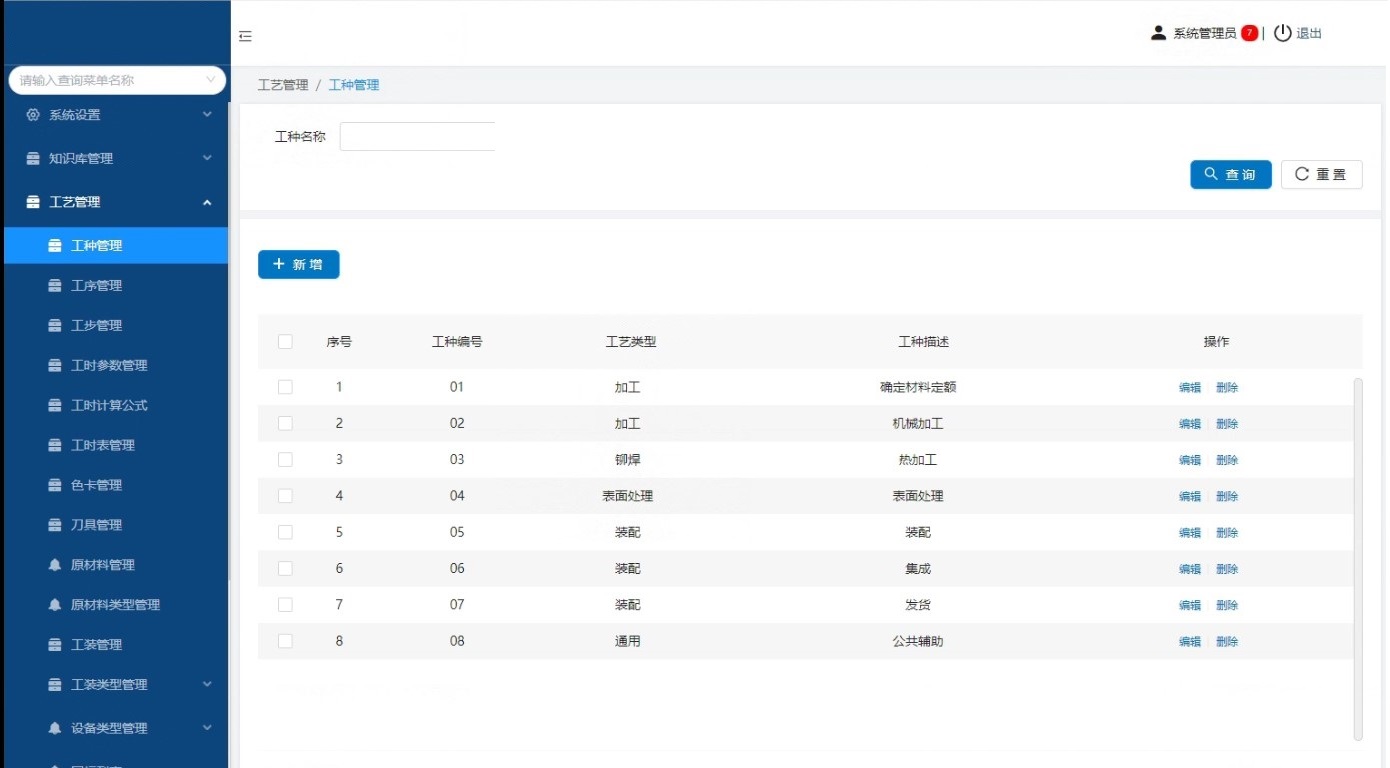
Task: Open the red notification badge
Action: pos(1249,33)
